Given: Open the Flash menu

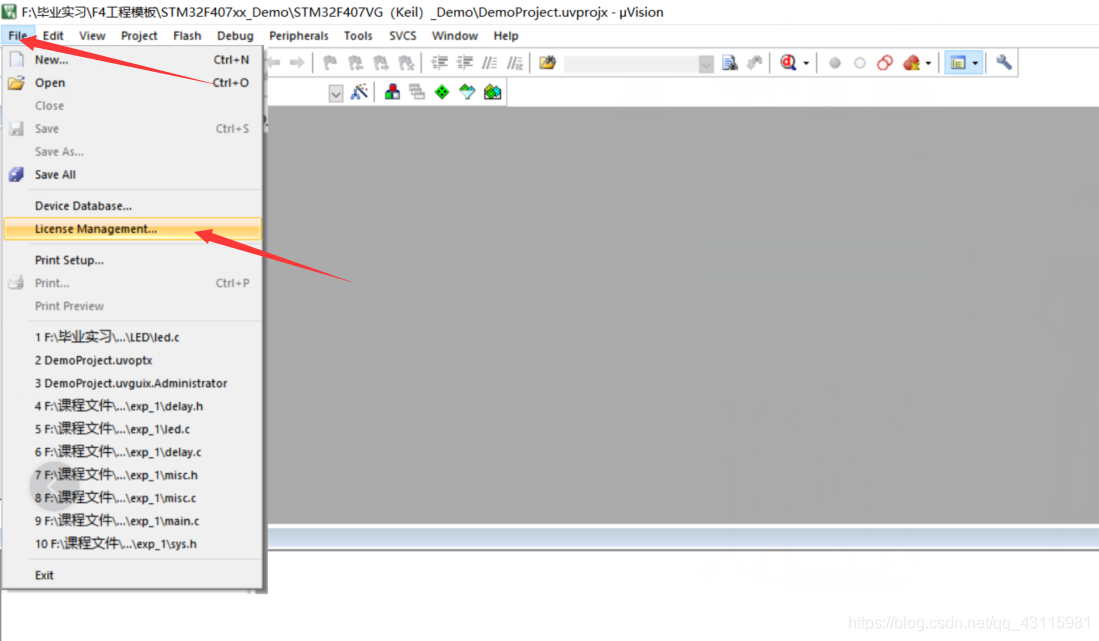Looking at the screenshot, I should pyautogui.click(x=187, y=36).
